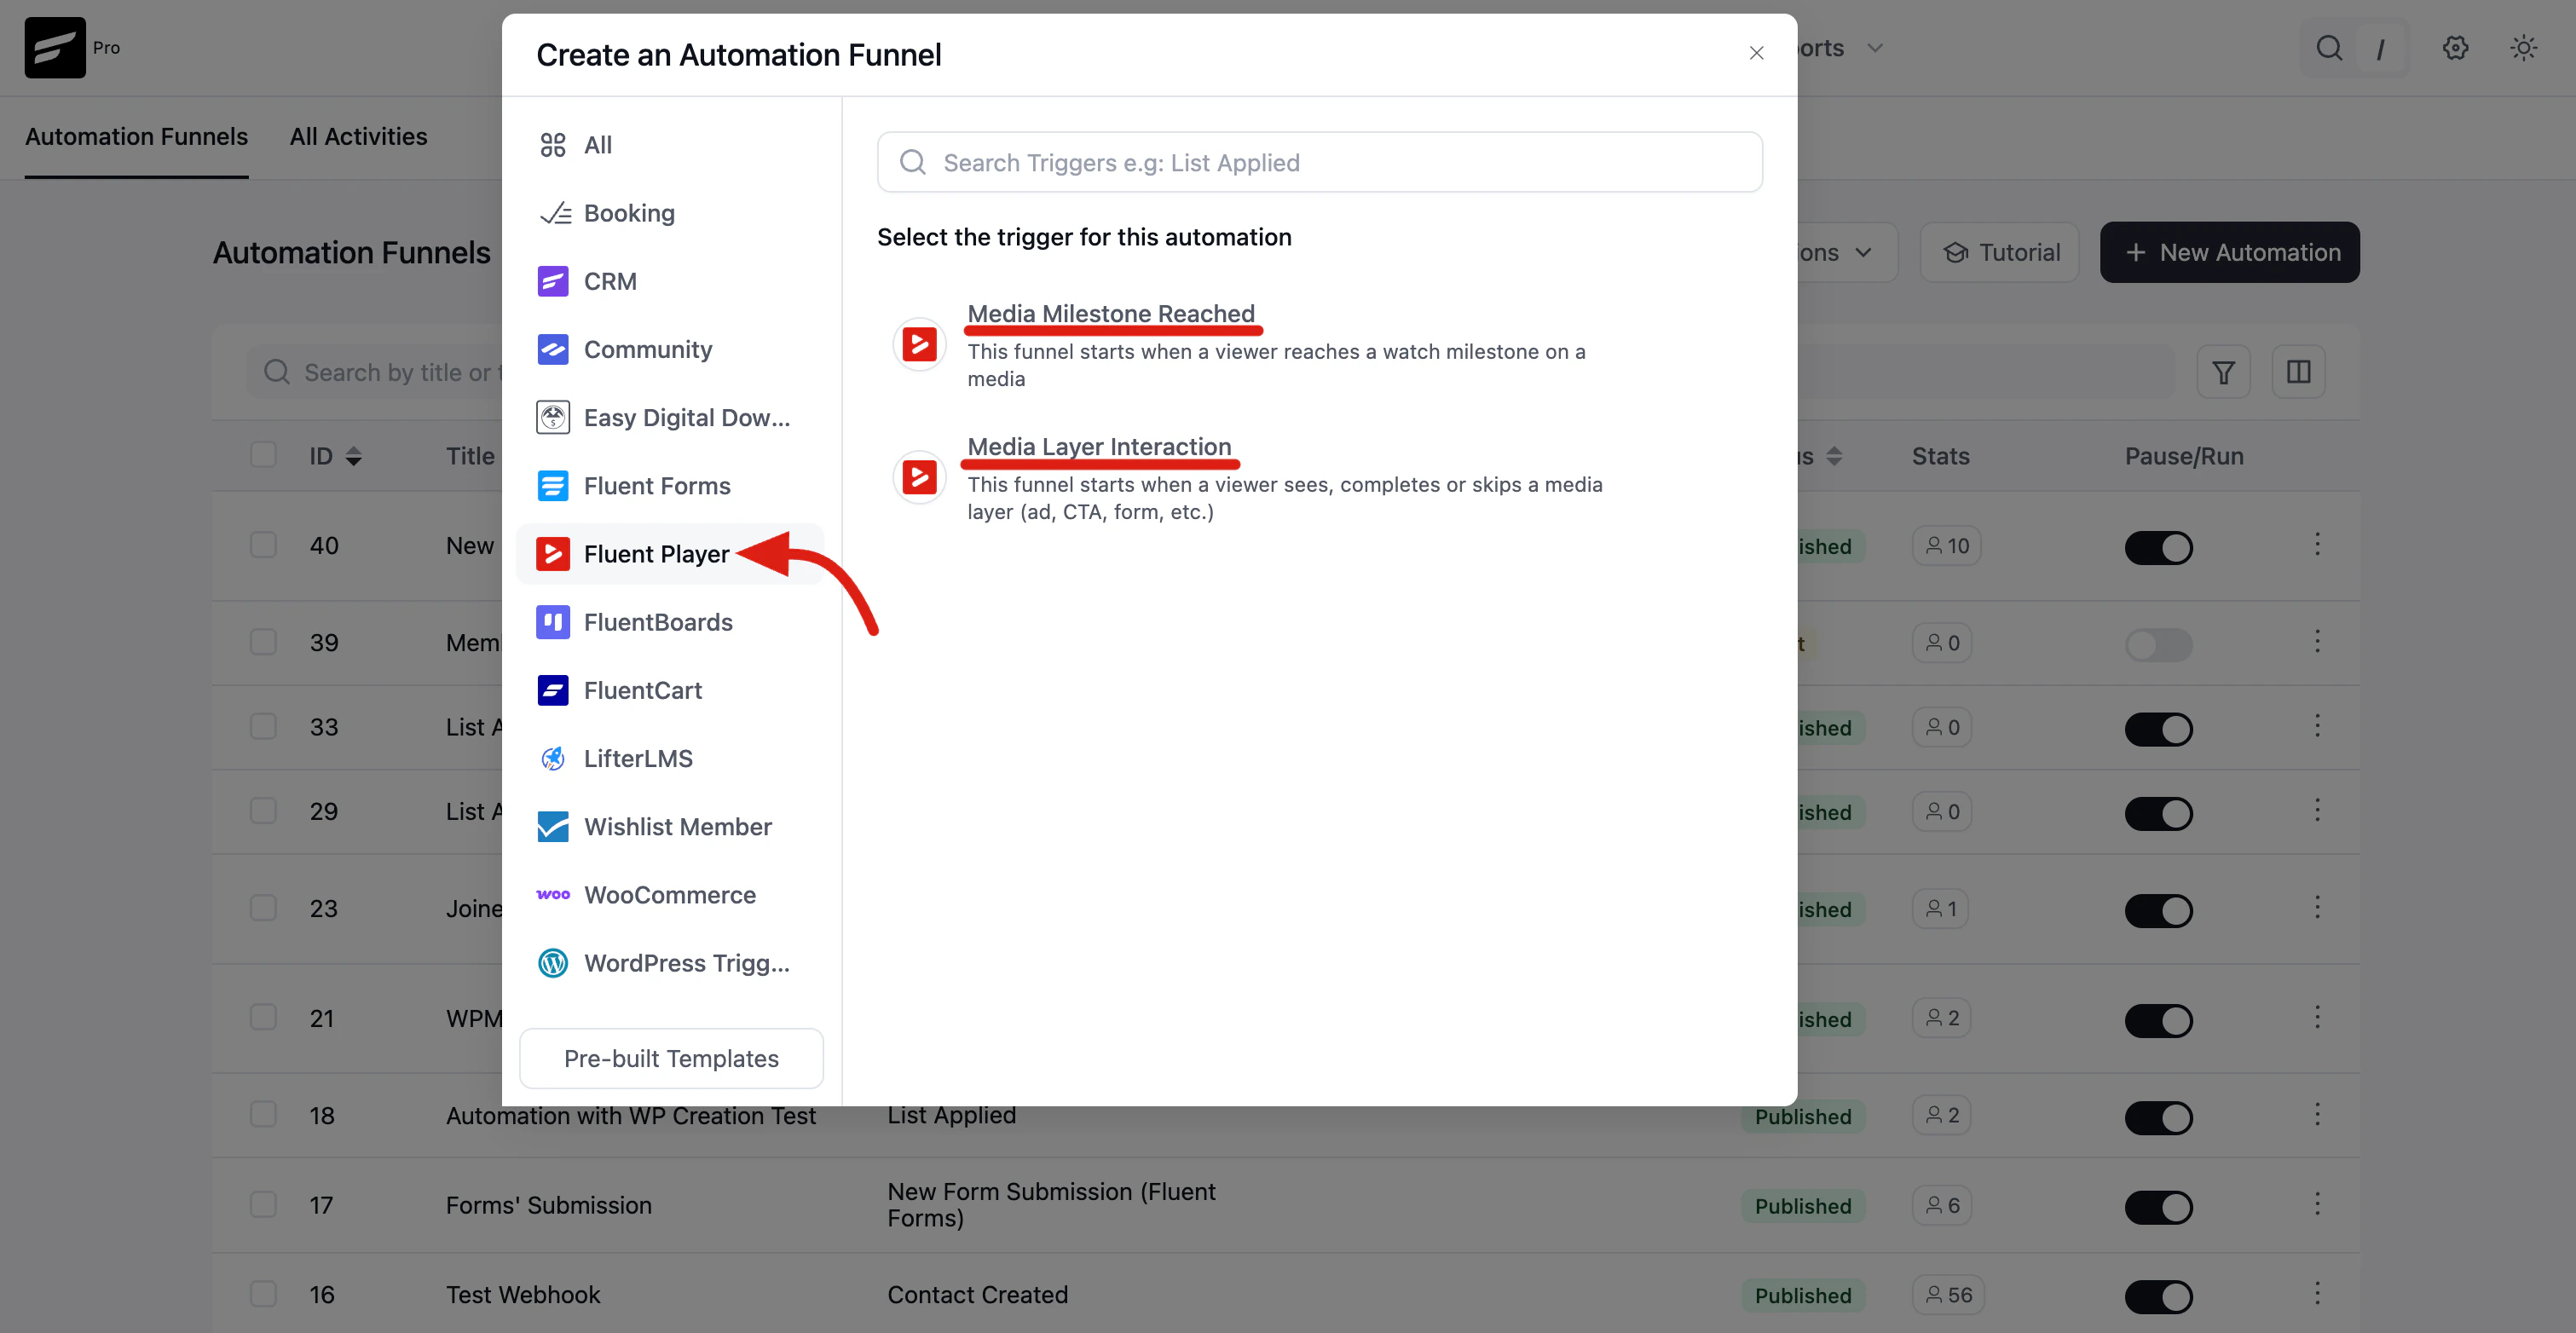Choose Media Milestone Reached trigger

pyautogui.click(x=1110, y=313)
